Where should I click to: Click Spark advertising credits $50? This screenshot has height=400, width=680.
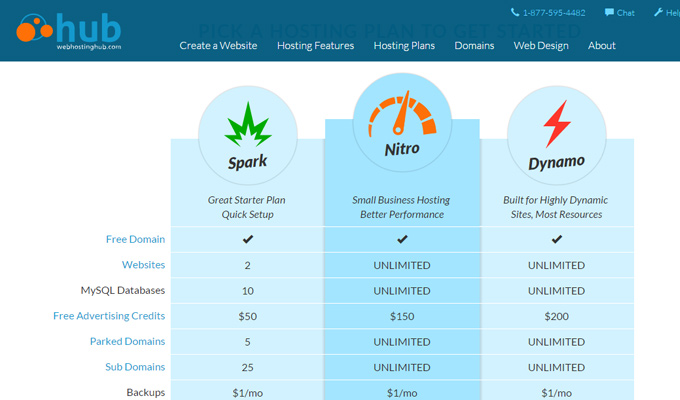(x=248, y=316)
